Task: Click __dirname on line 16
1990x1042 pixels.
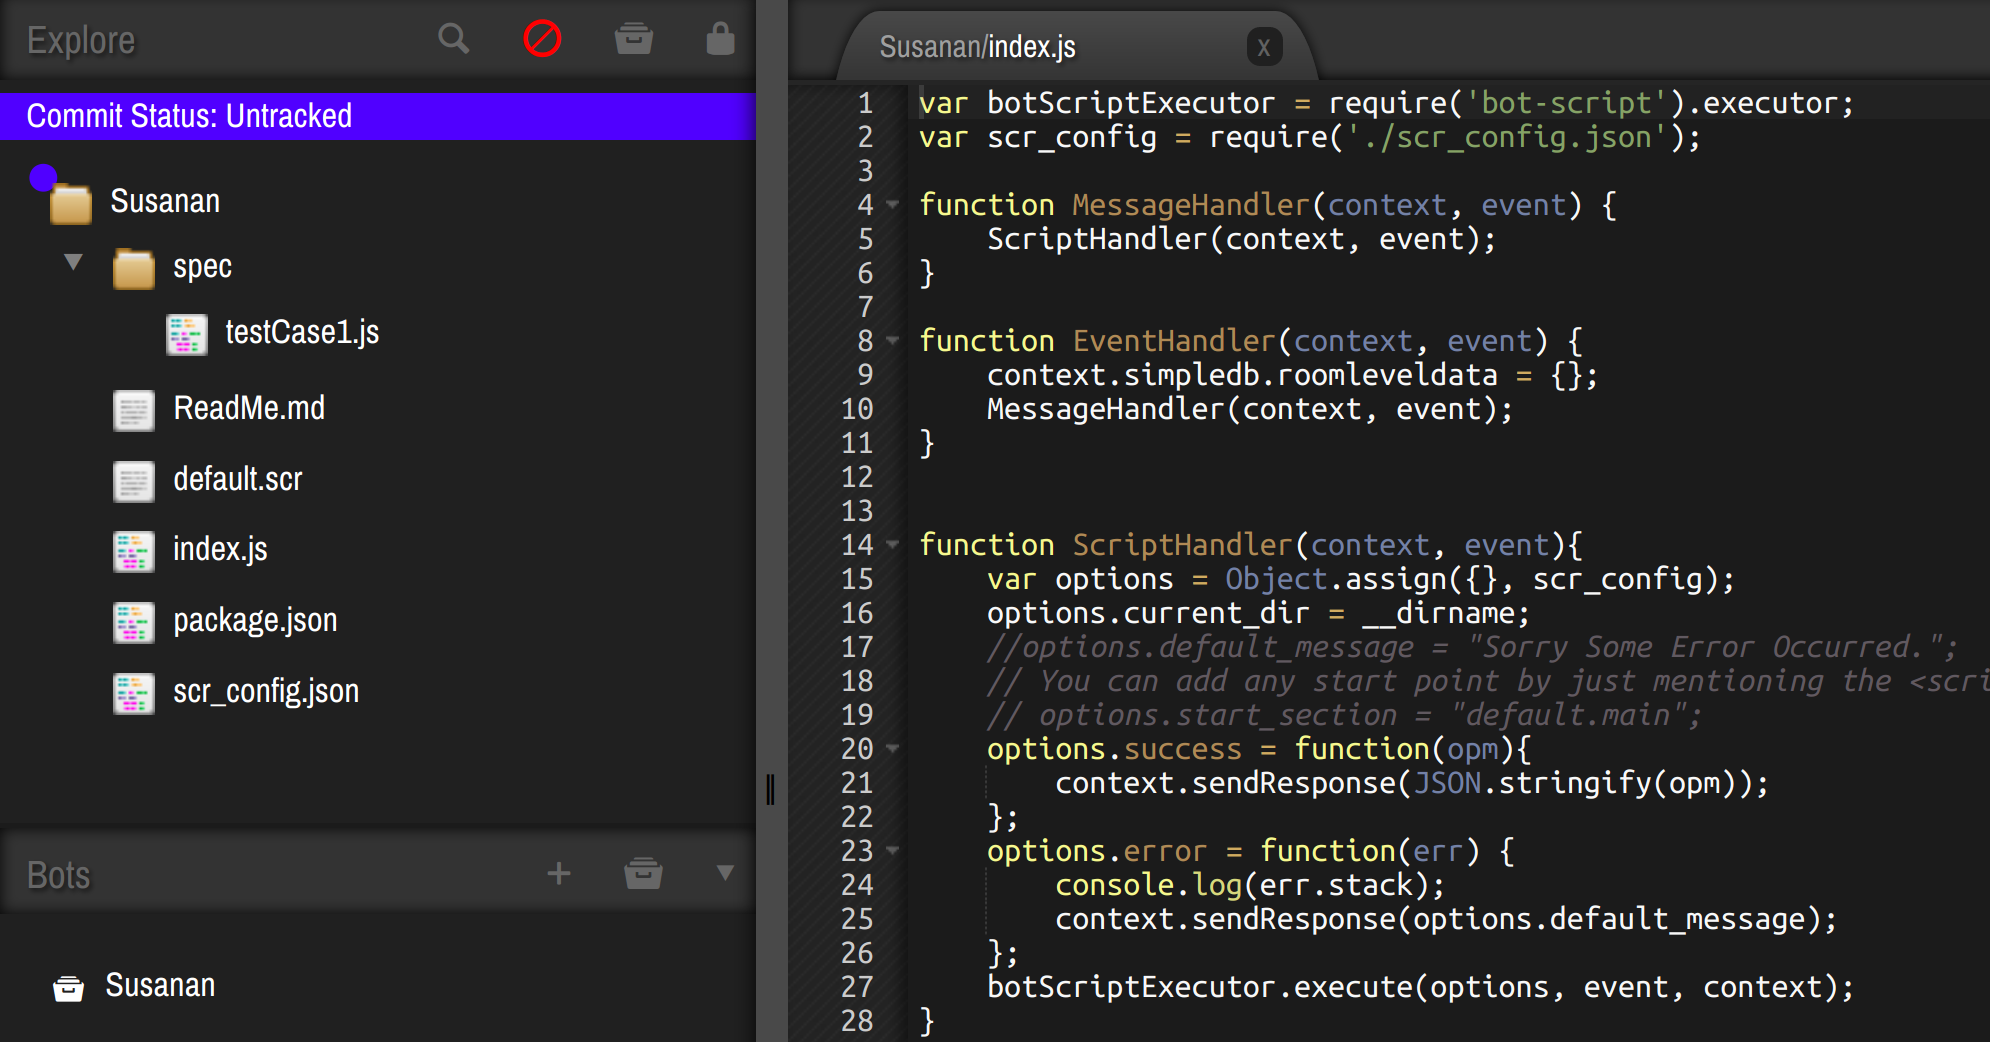Action: click(x=1438, y=613)
